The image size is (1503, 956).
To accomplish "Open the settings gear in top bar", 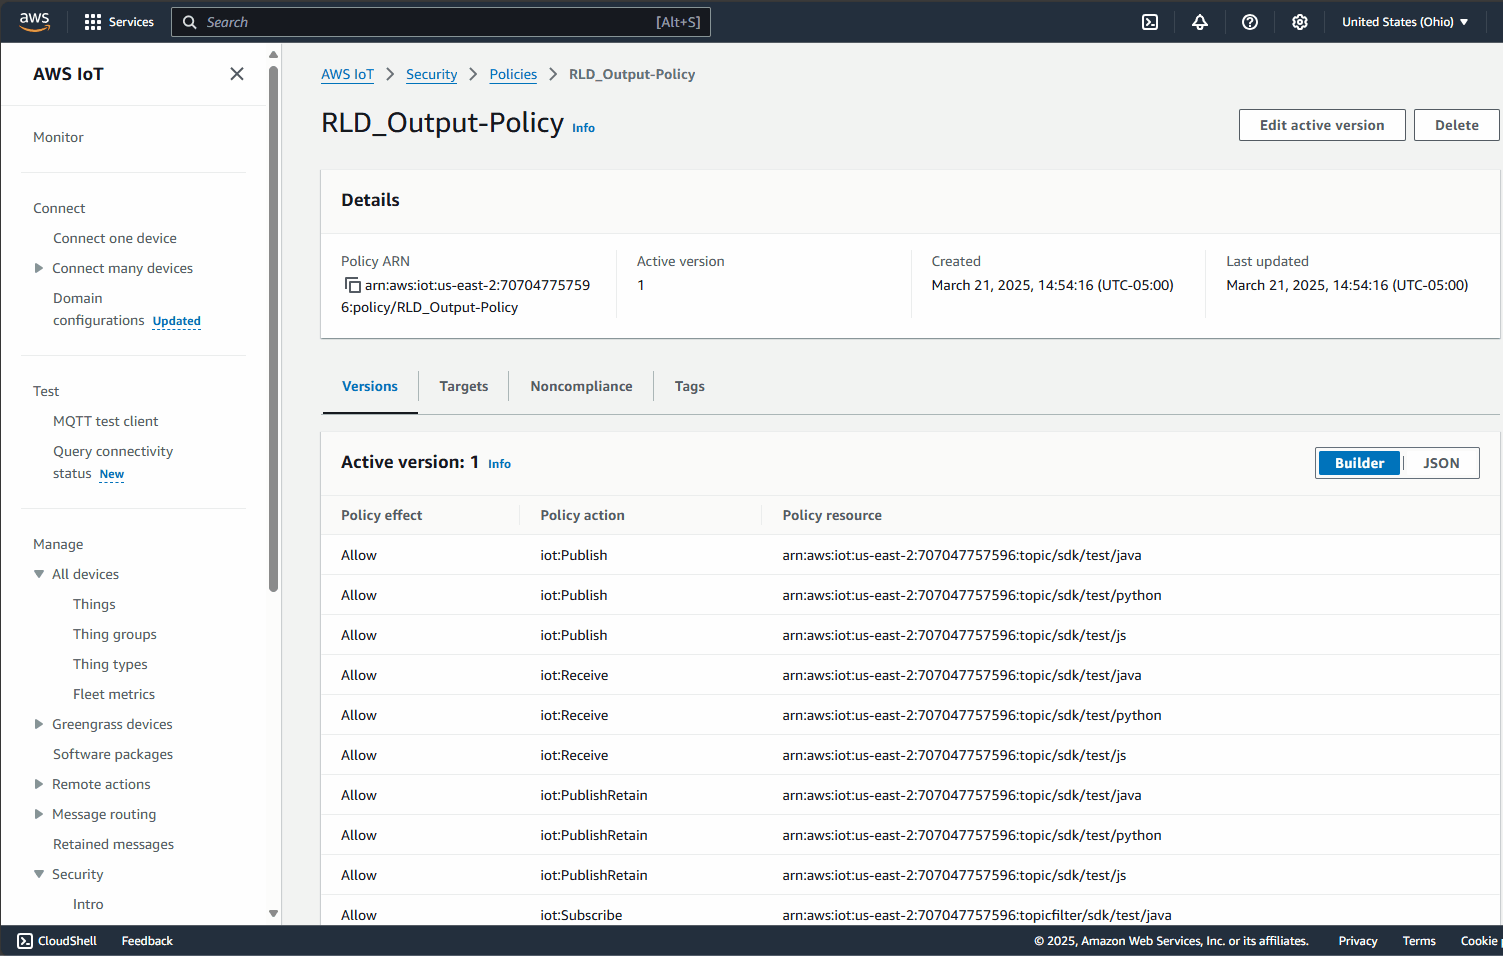I will click(x=1300, y=22).
